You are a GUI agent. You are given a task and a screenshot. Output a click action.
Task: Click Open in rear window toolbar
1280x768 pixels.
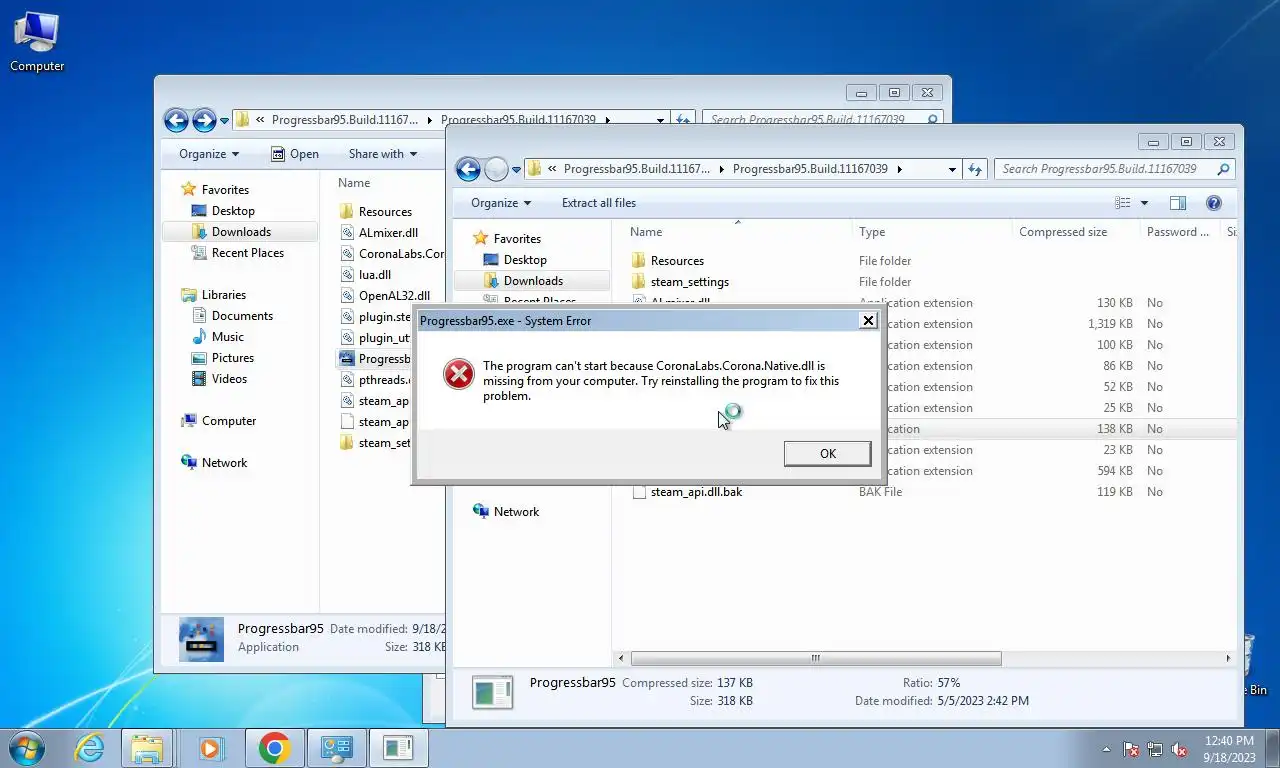click(x=295, y=154)
